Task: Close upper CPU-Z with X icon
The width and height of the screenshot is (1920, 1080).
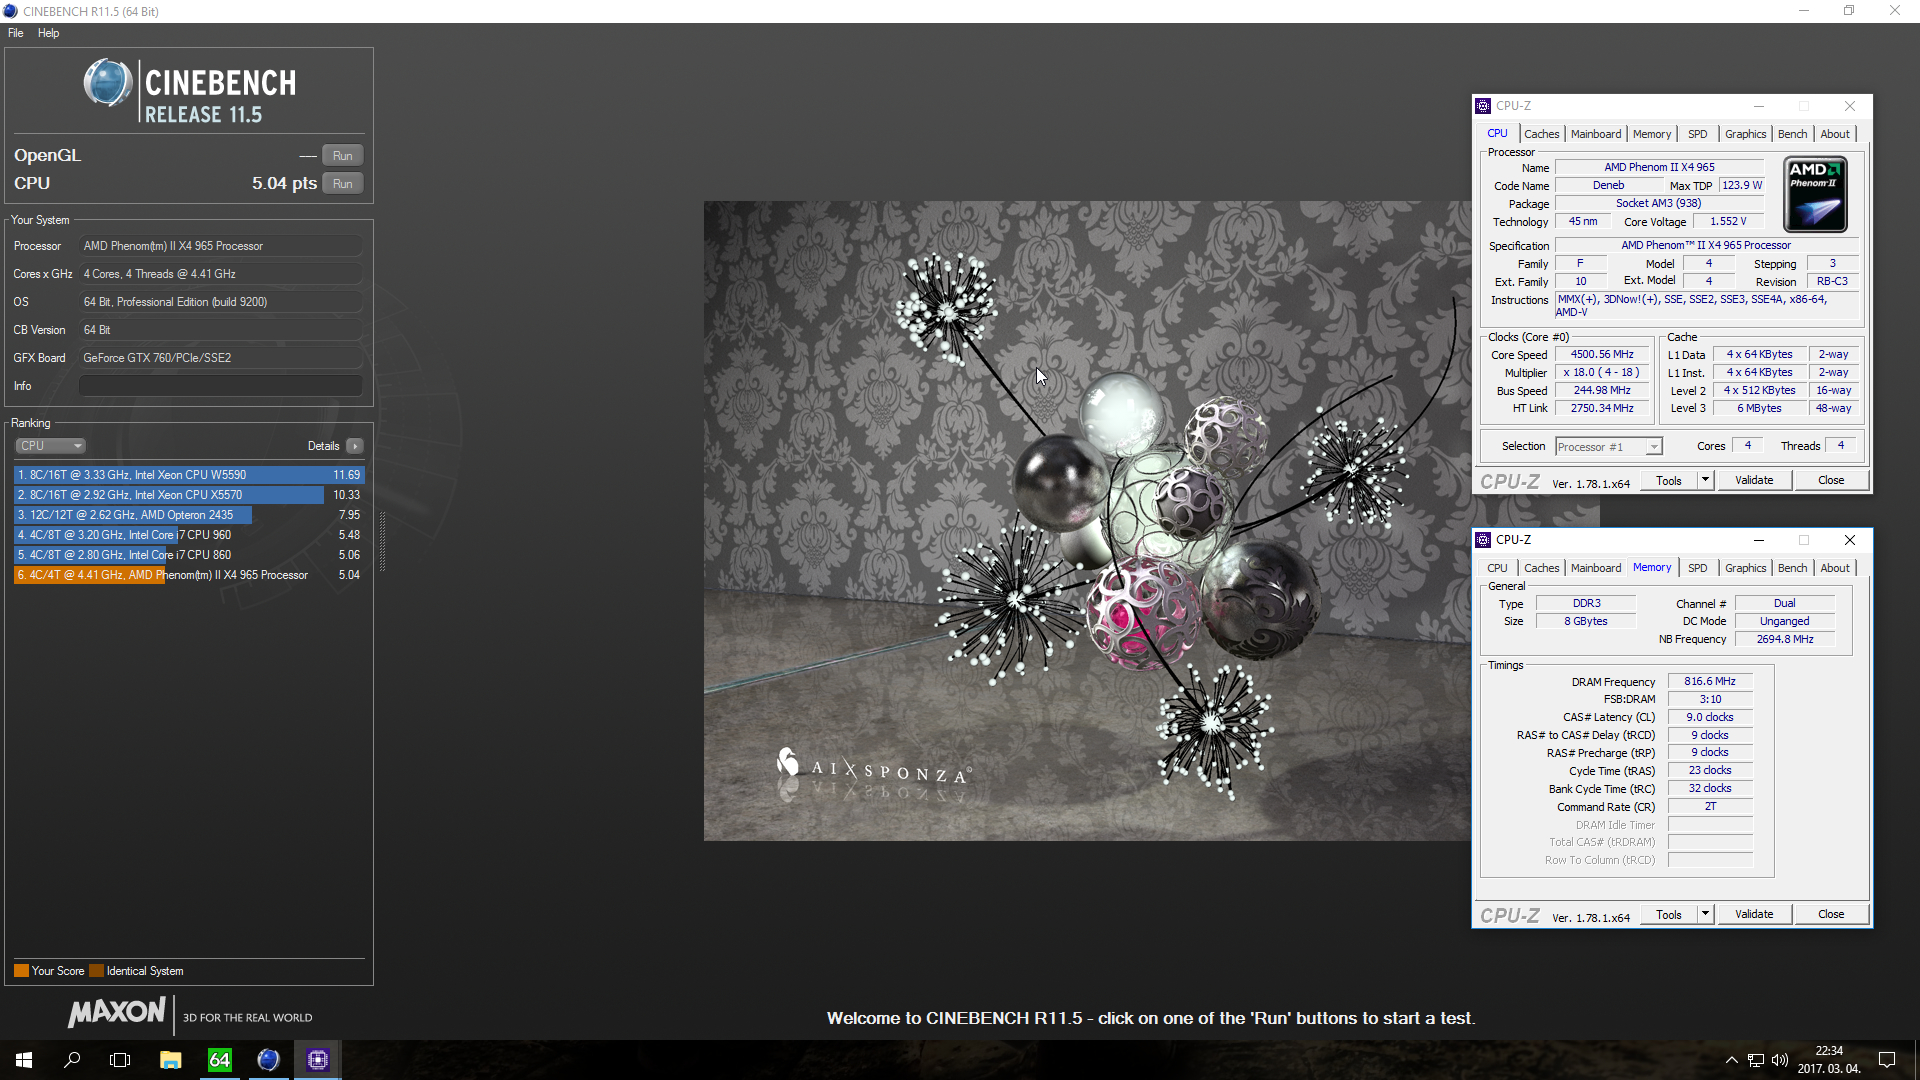Action: [1850, 106]
